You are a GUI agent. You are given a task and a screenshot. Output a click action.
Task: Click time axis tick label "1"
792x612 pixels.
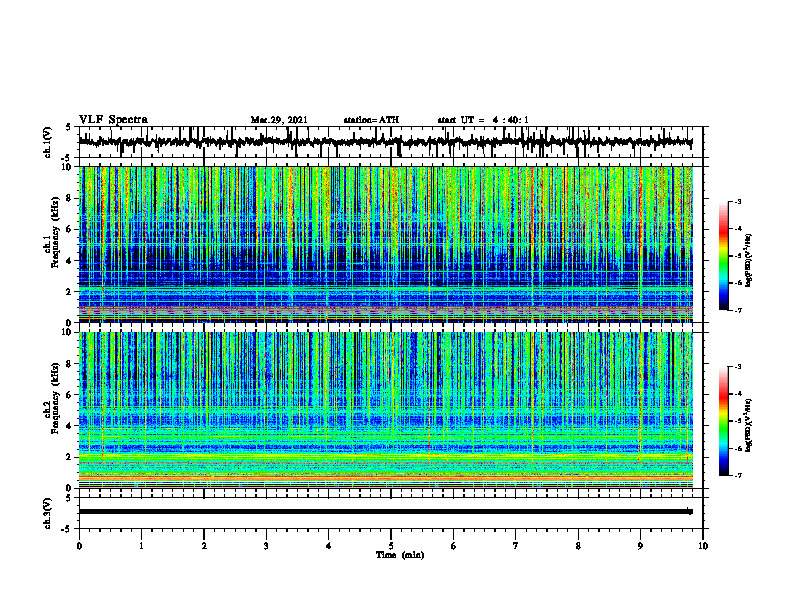141,546
